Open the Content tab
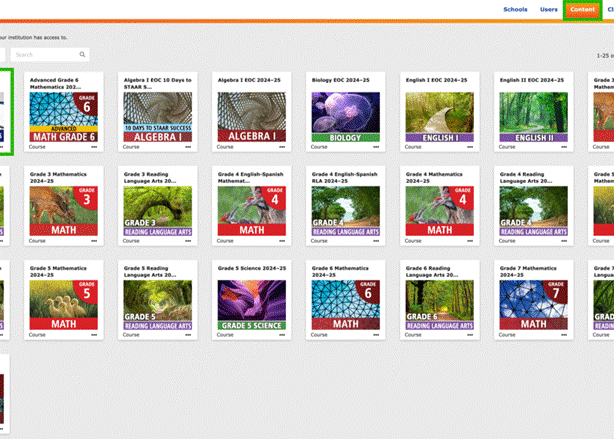This screenshot has height=439, width=614. pos(582,9)
